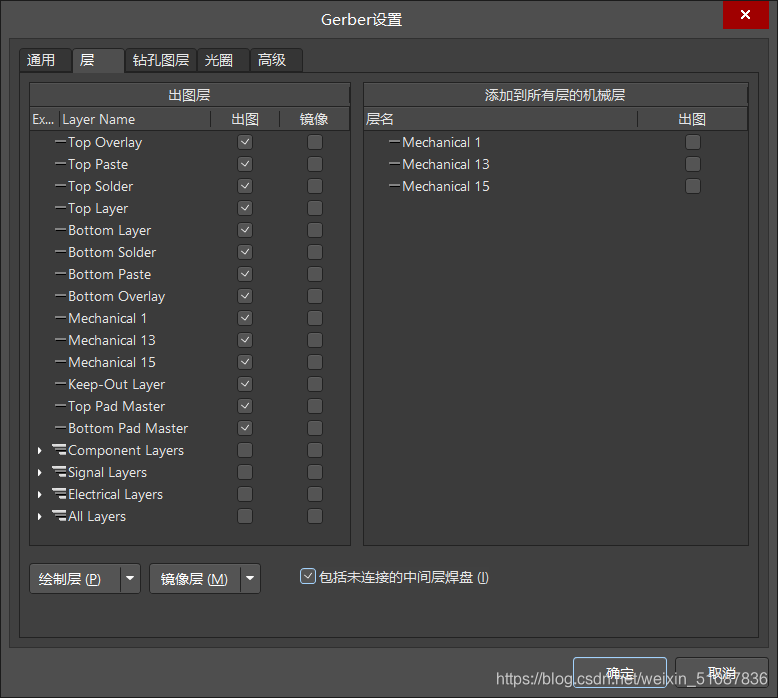Open the 高级 tab
The height and width of the screenshot is (698, 778).
[x=272, y=60]
